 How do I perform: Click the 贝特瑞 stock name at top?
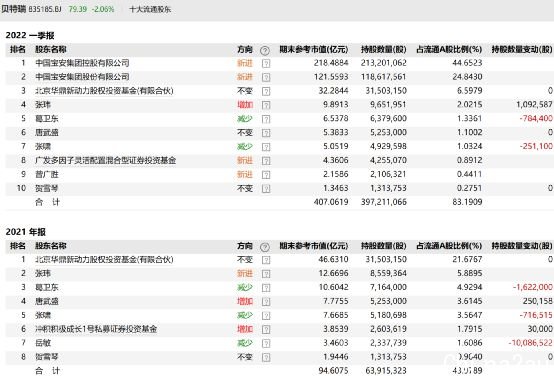(13, 9)
